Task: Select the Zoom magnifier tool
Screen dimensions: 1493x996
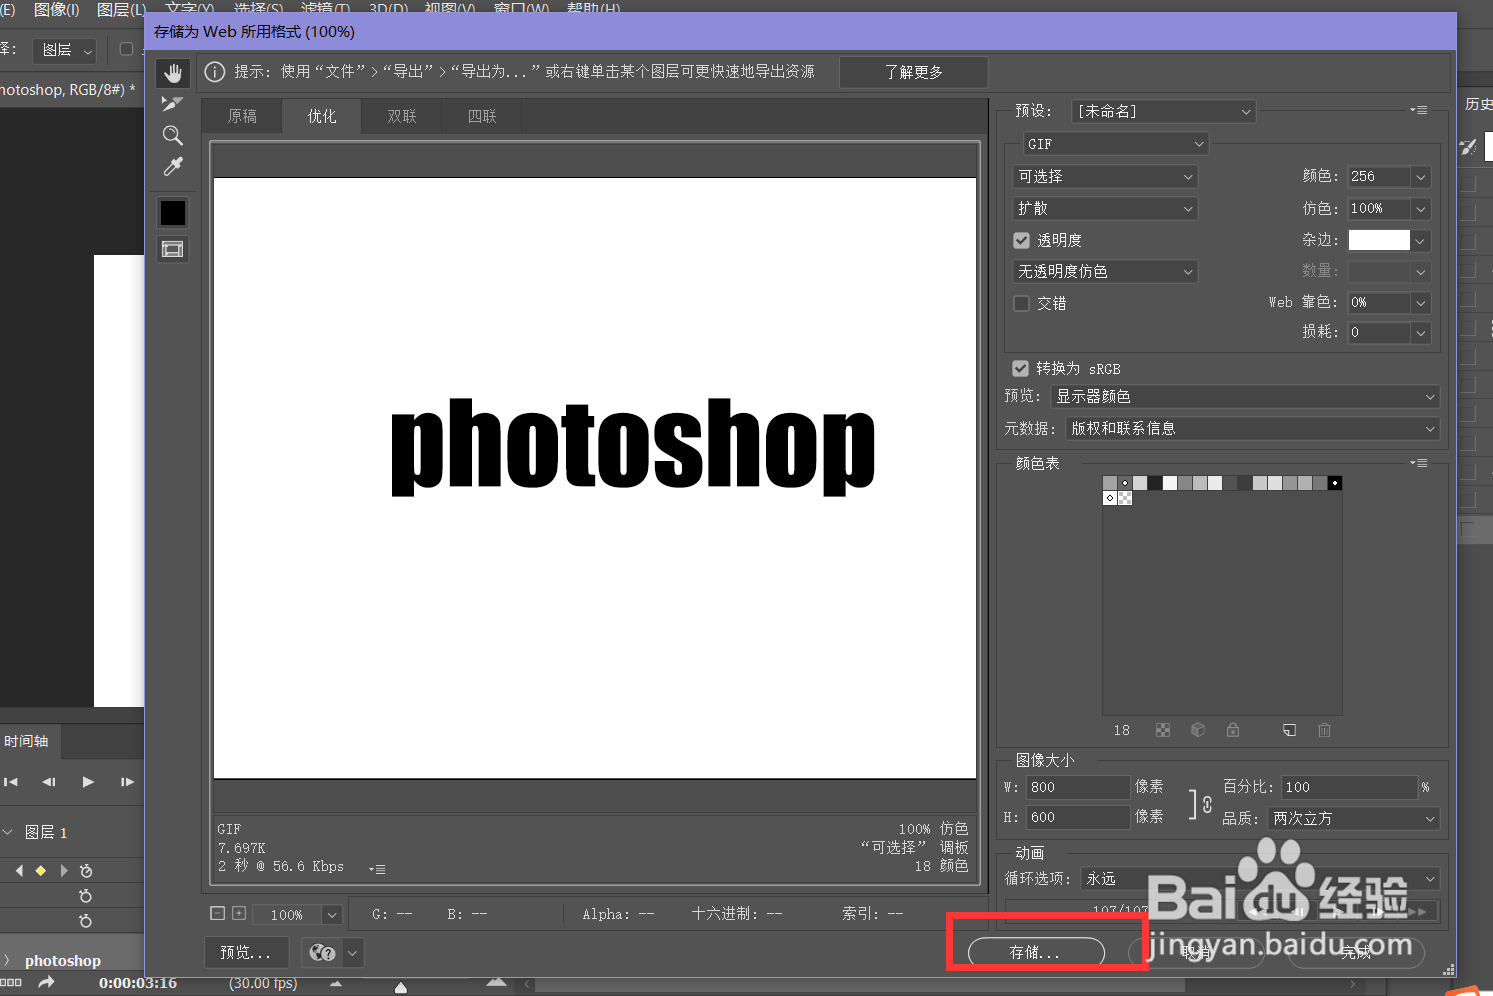Action: coord(173,135)
